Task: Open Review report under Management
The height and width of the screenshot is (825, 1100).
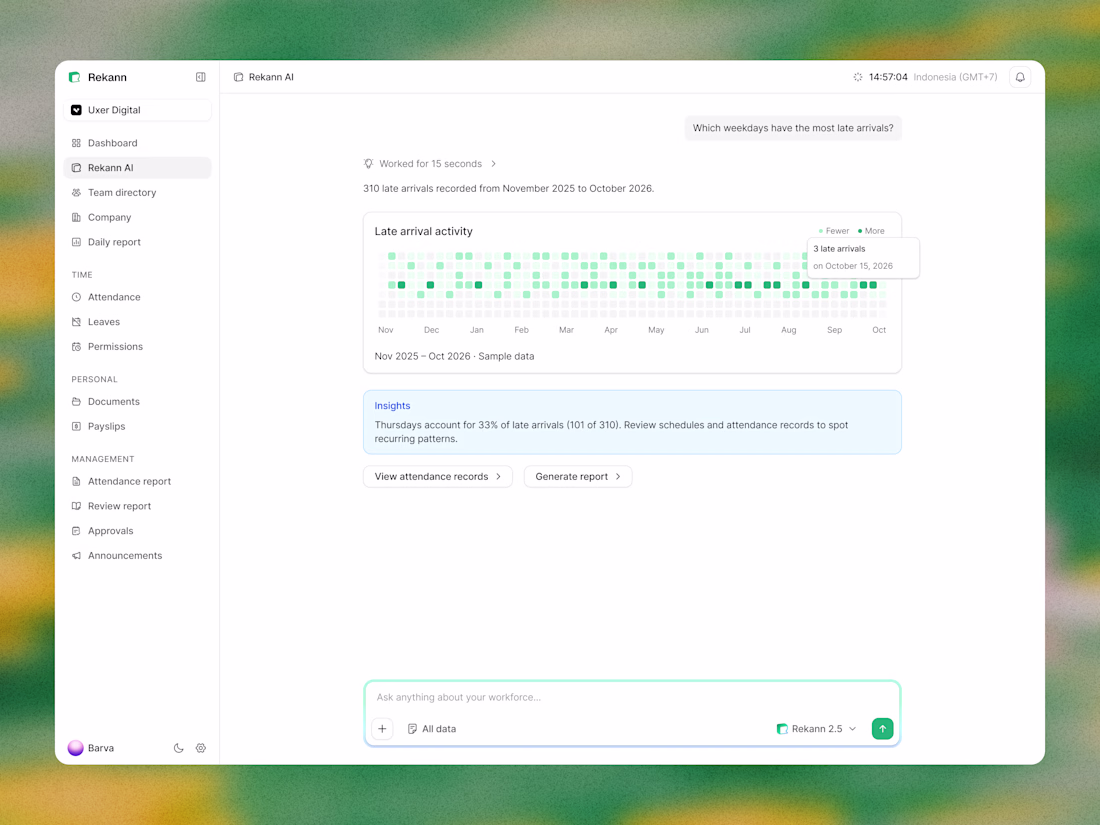Action: pos(138,506)
